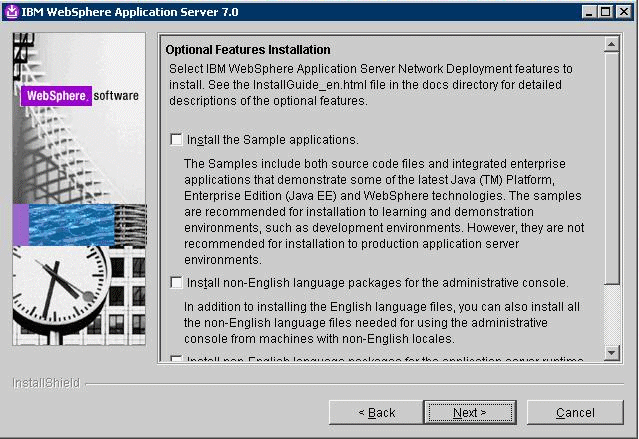Click the 'Install the Sample applications.' label
Viewport: 639px width, 439px height.
click(273, 140)
